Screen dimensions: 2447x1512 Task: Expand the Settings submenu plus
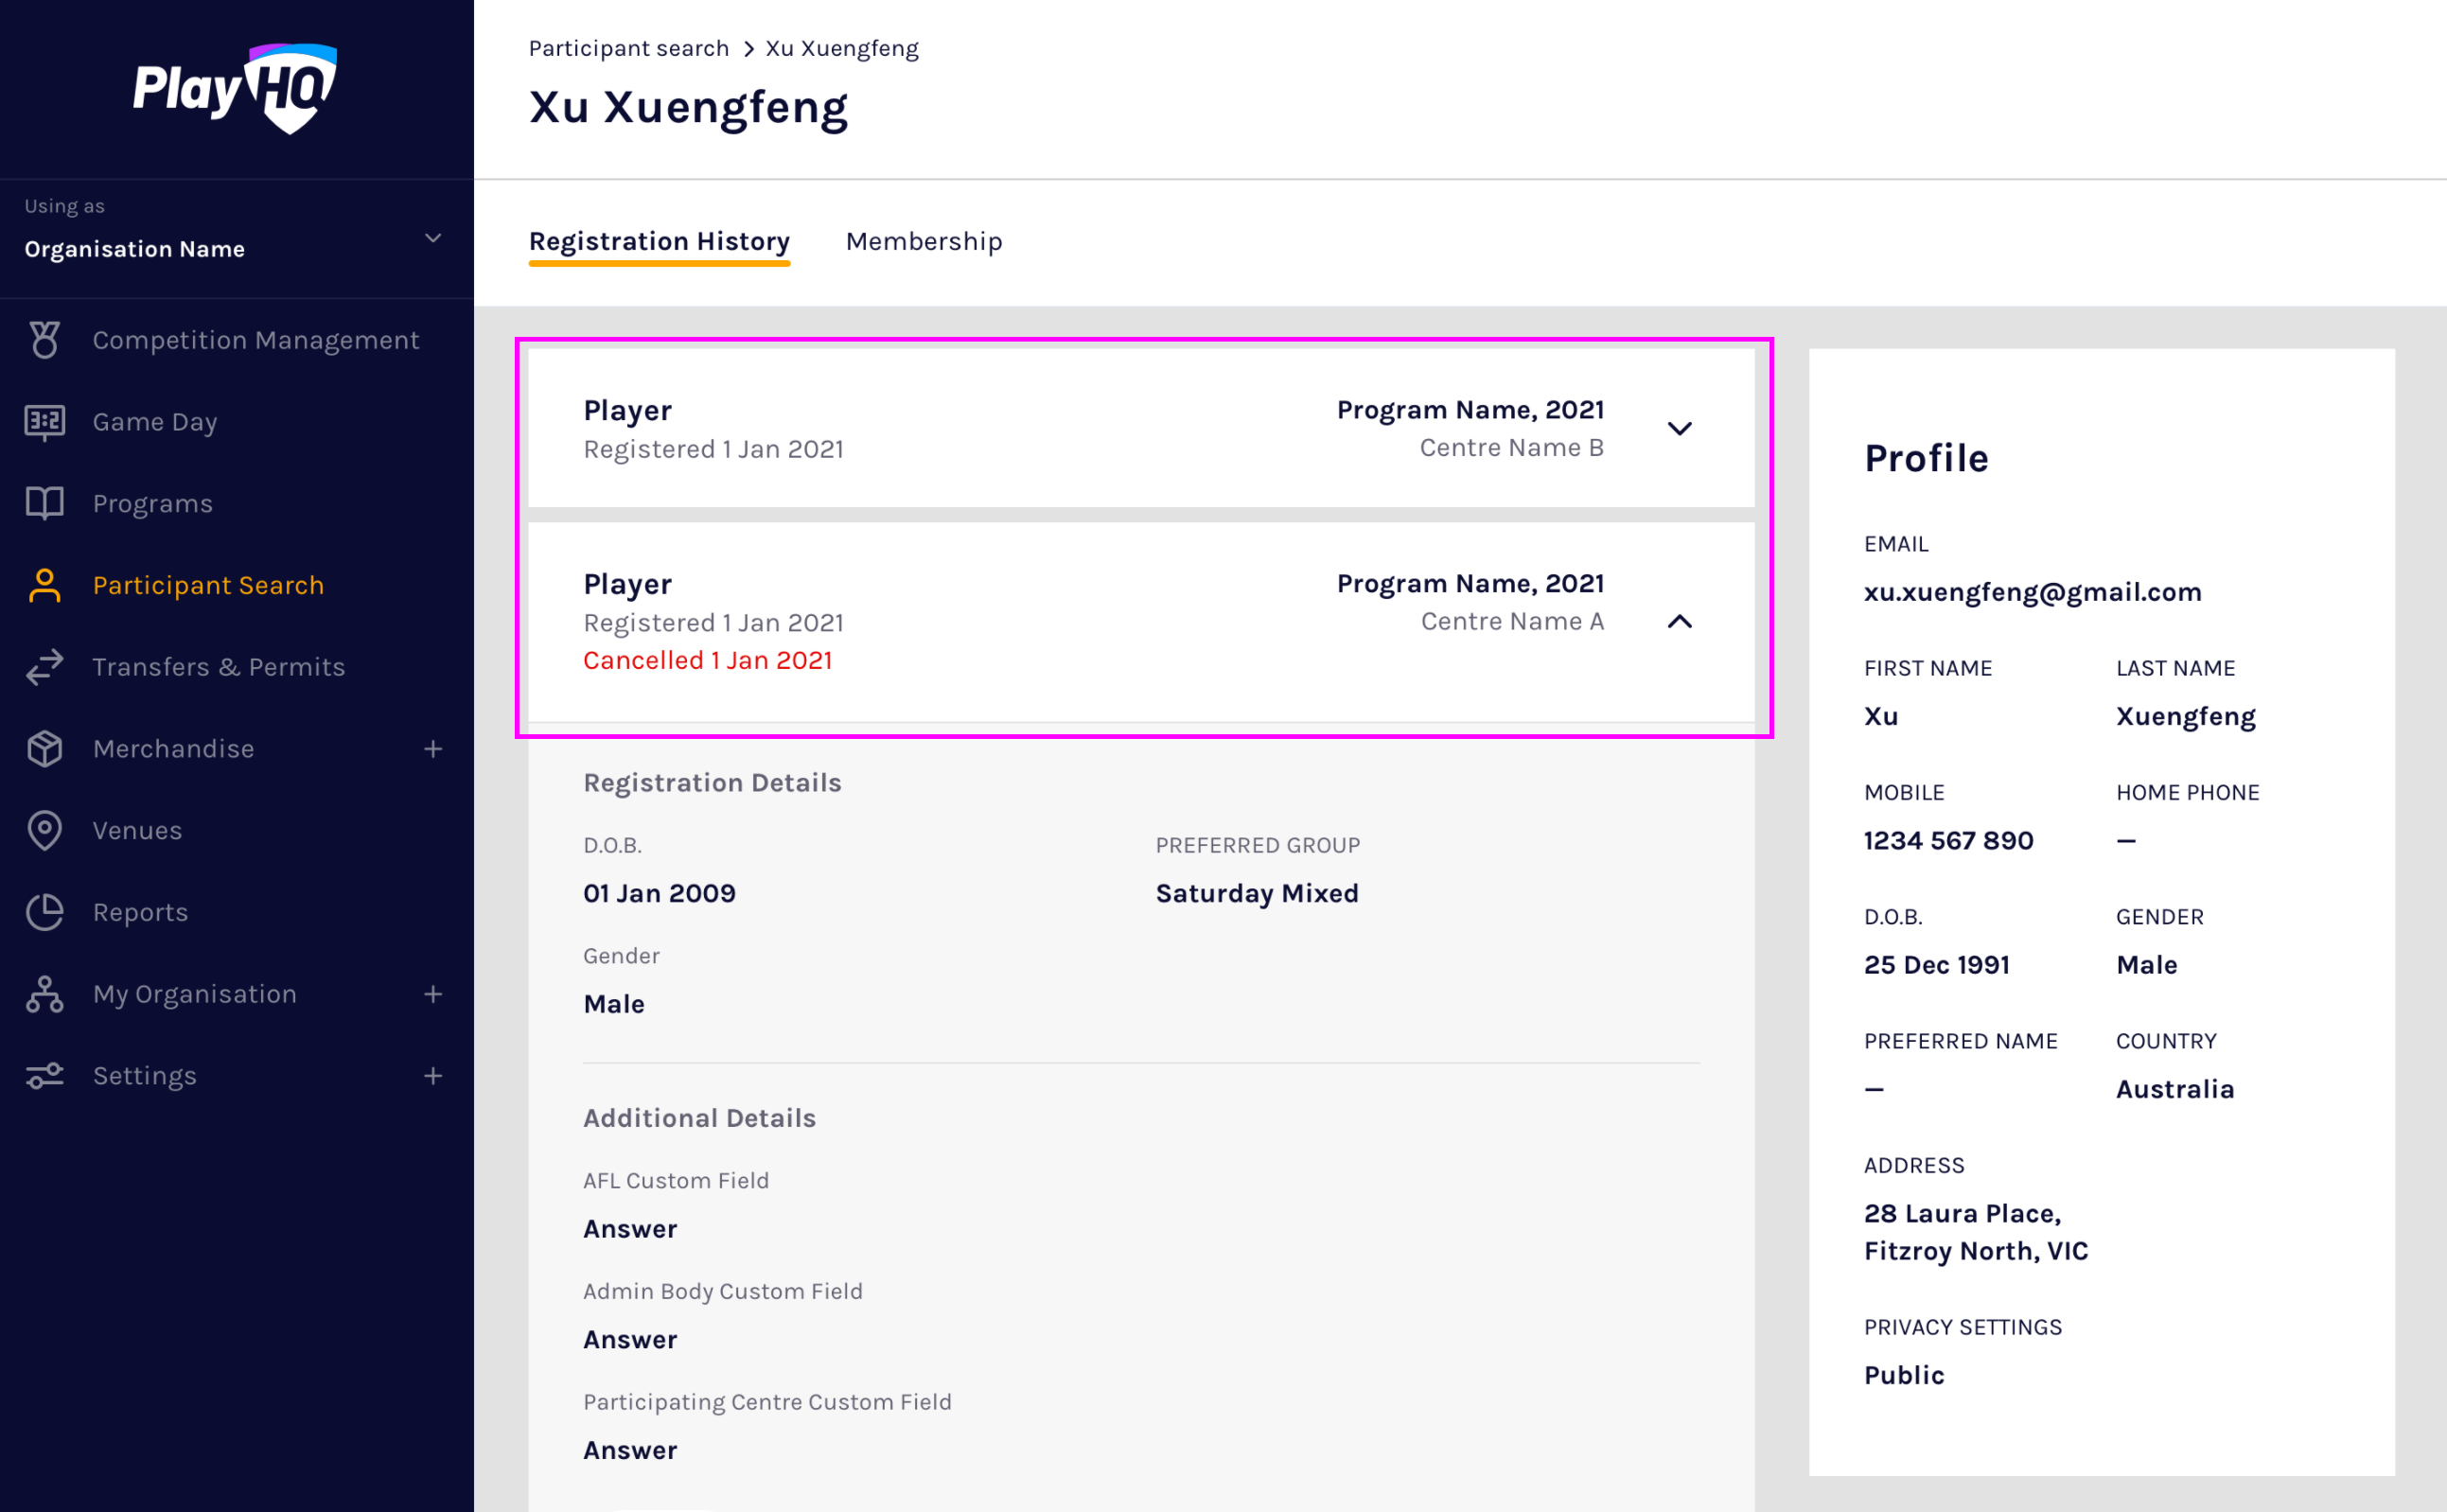(x=433, y=1076)
